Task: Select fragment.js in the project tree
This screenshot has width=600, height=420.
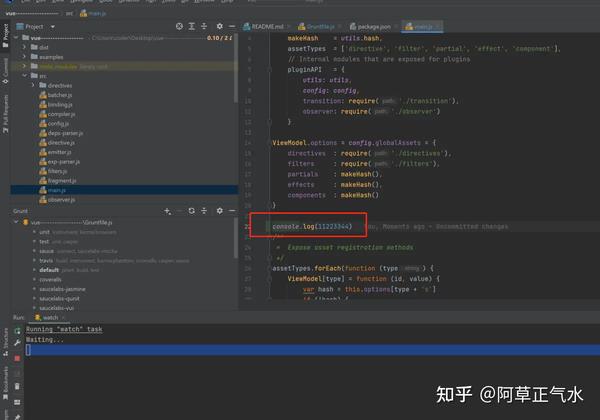Action: [x=57, y=181]
